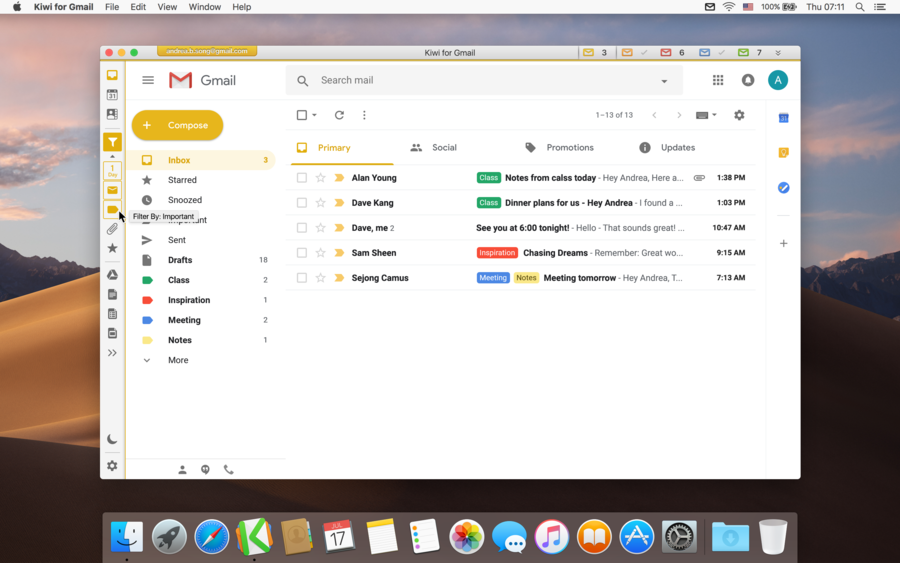Select Sejong Camus's email checkbox
This screenshot has height=563, width=900.
coord(301,278)
